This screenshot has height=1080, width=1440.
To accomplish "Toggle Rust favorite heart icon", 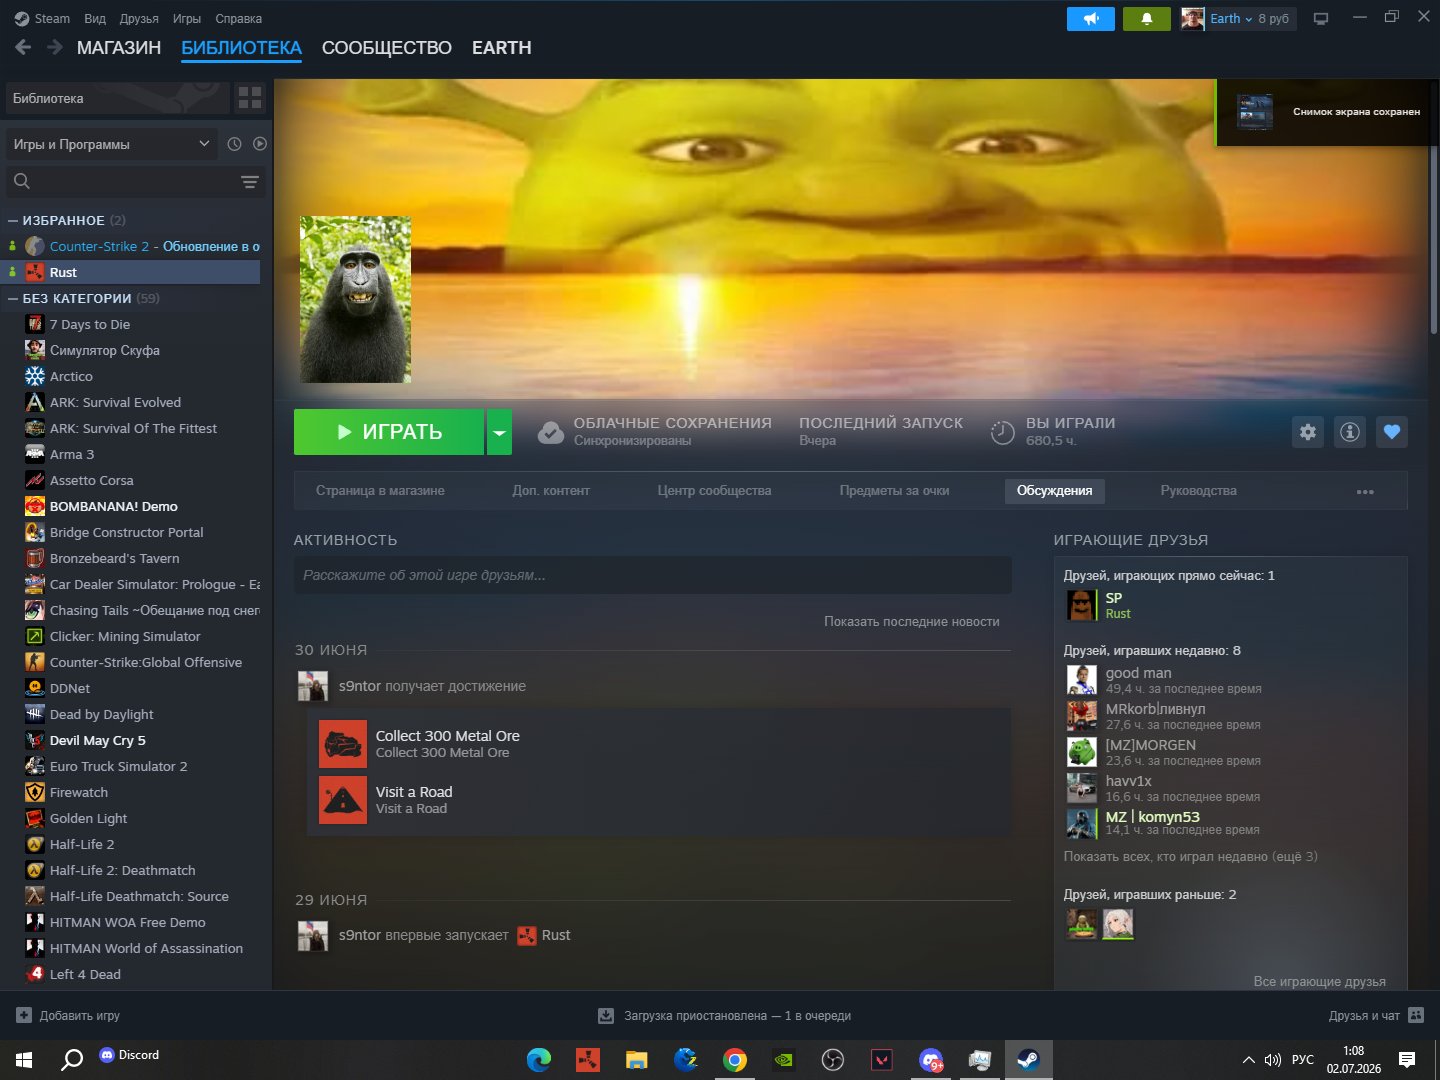I will pos(1392,432).
